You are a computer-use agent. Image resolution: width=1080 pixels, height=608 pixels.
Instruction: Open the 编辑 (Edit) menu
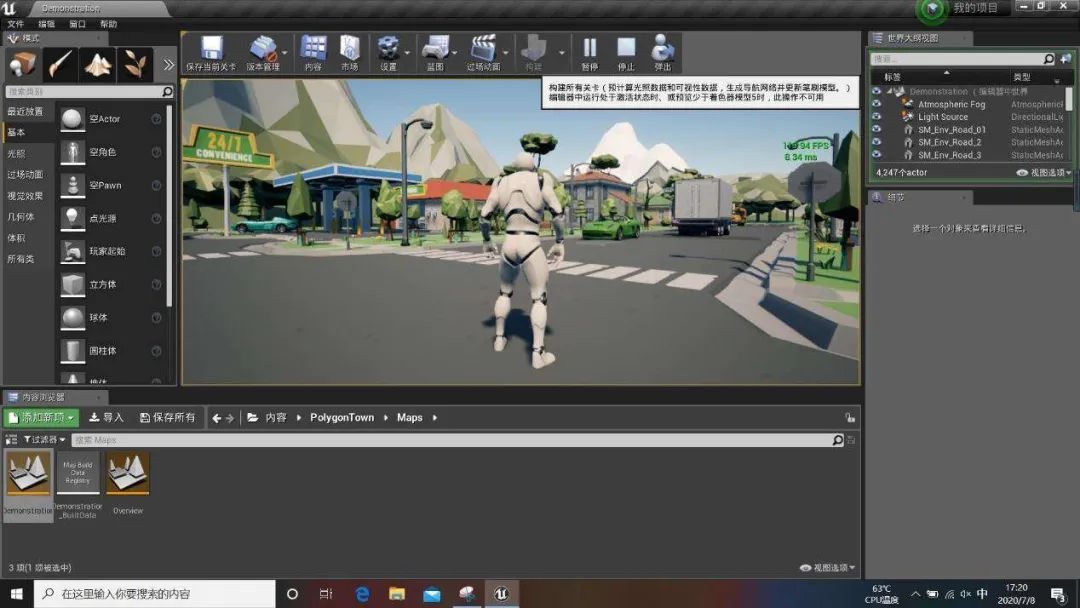click(46, 24)
